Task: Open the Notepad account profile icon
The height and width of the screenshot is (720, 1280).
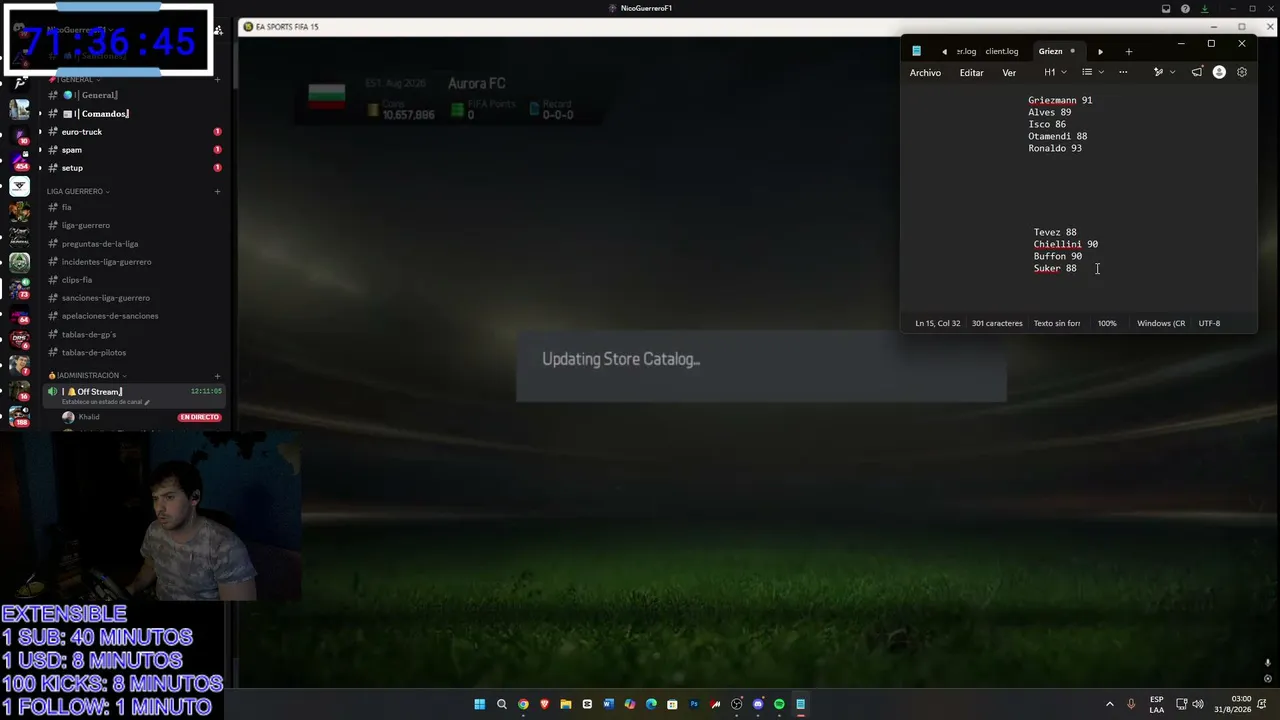Action: pyautogui.click(x=1219, y=72)
